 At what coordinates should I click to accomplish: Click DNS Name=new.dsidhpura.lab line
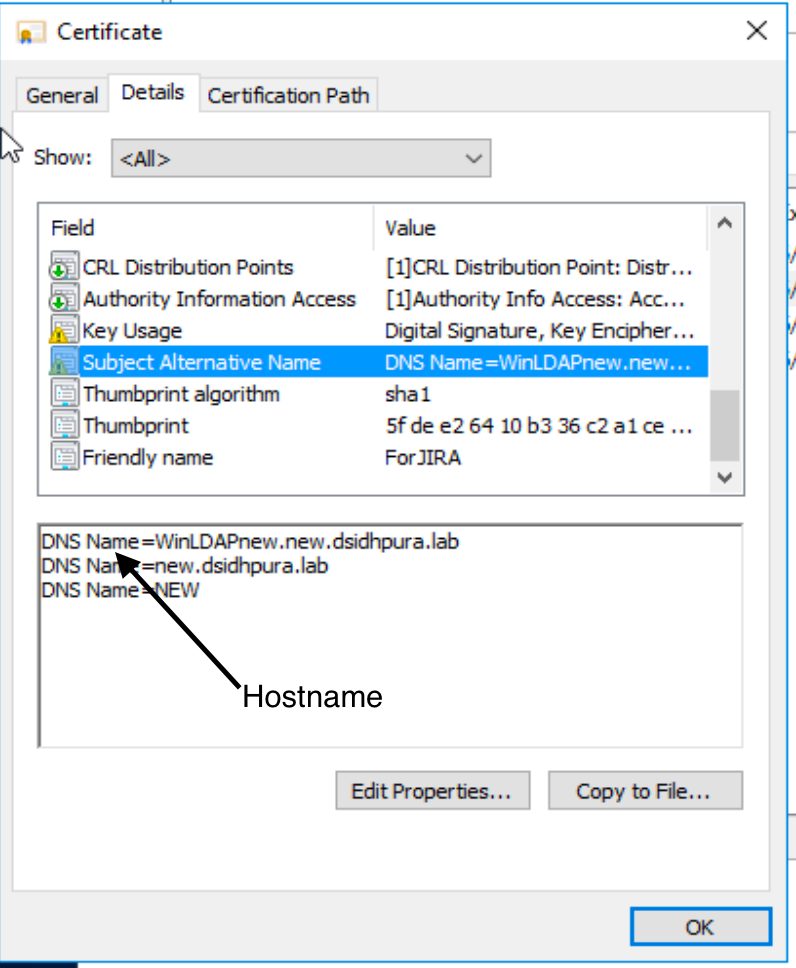coord(185,565)
